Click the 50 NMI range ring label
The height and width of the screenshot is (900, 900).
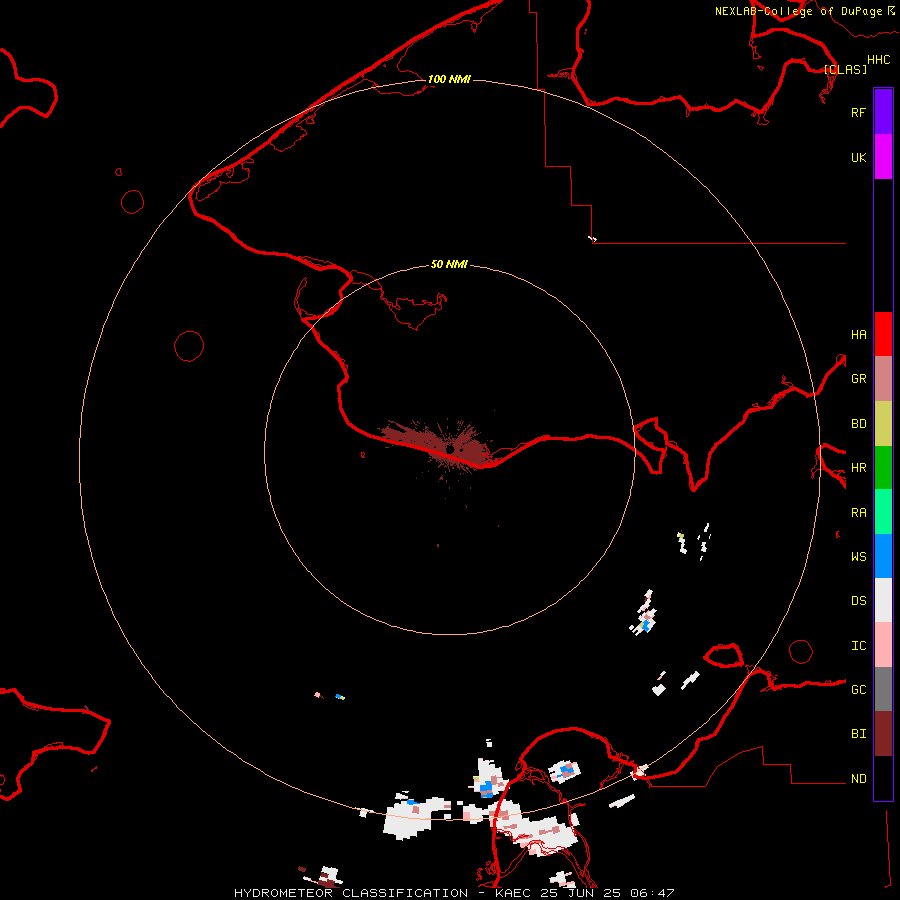click(x=449, y=264)
